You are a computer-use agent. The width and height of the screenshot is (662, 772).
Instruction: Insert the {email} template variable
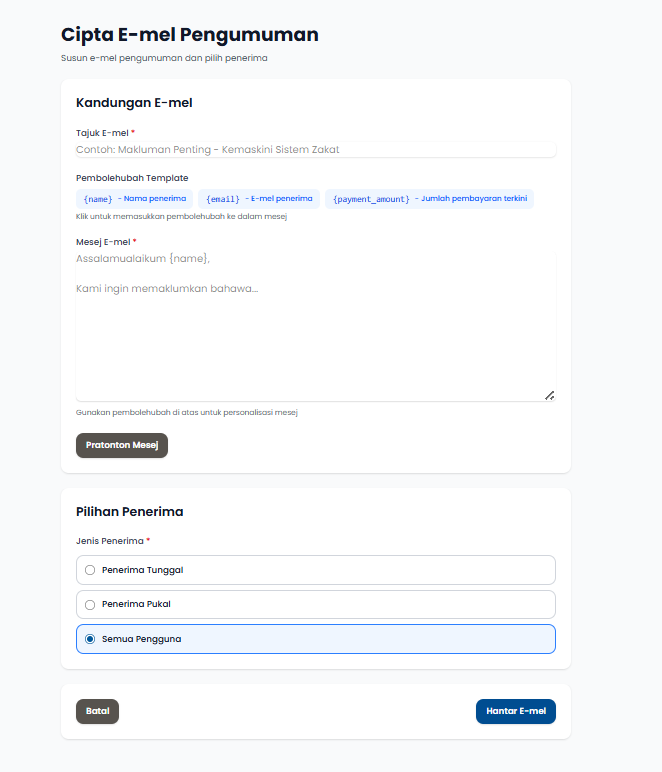(x=259, y=199)
